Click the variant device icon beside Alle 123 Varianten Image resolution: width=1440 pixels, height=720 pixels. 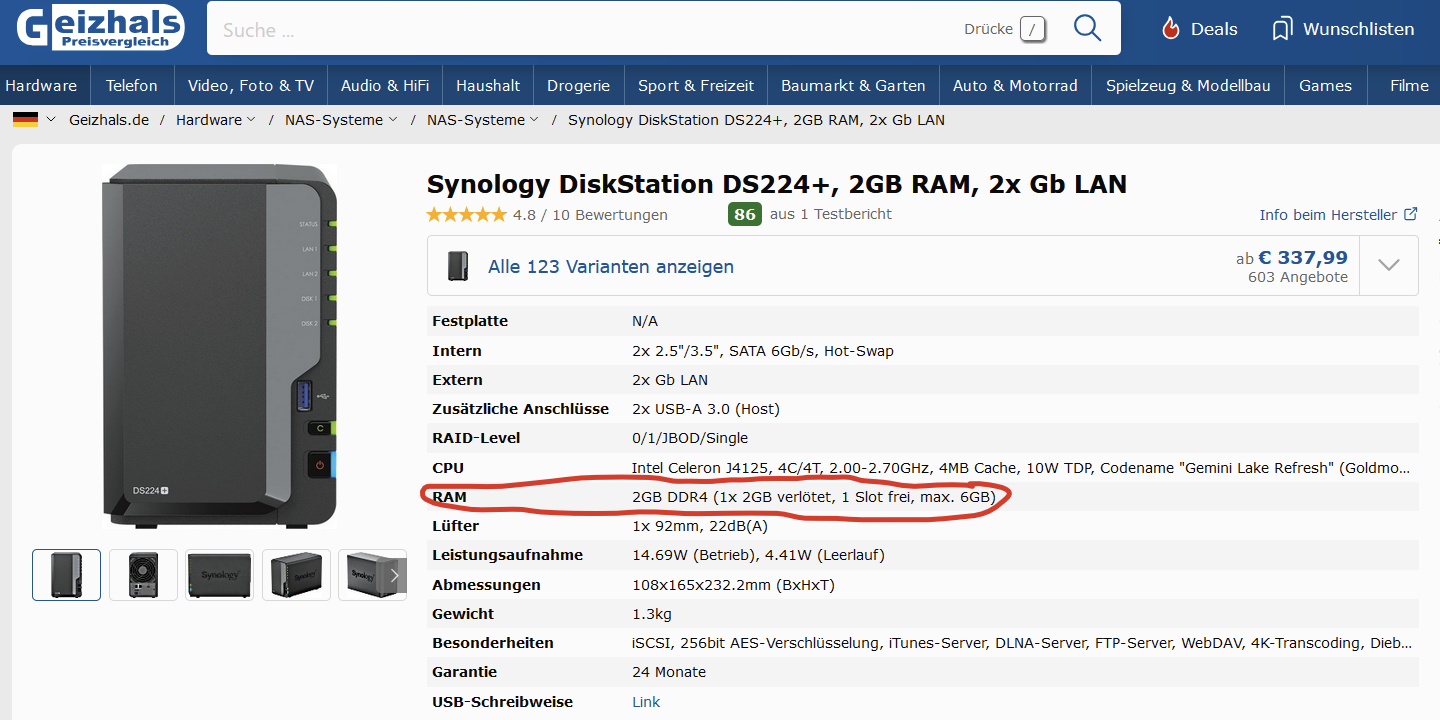(458, 266)
